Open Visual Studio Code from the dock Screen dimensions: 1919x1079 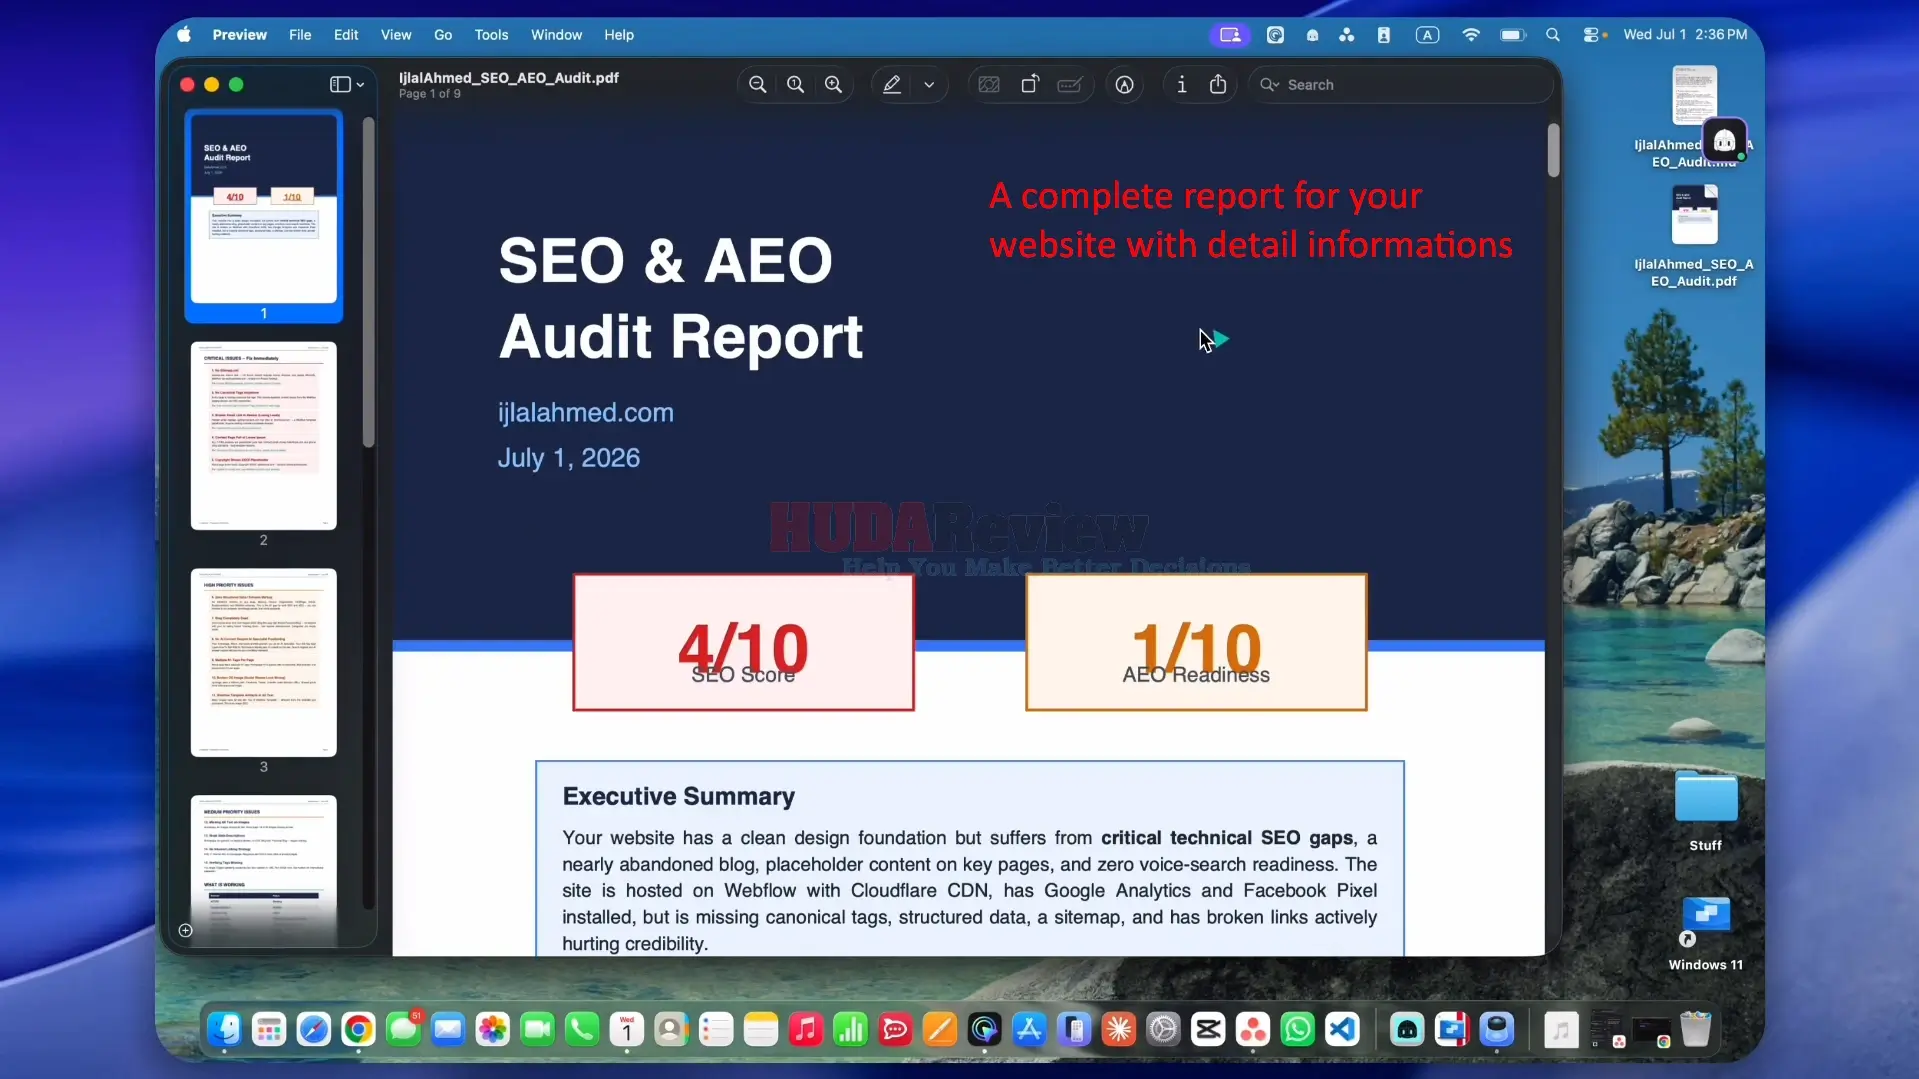tap(1342, 1029)
